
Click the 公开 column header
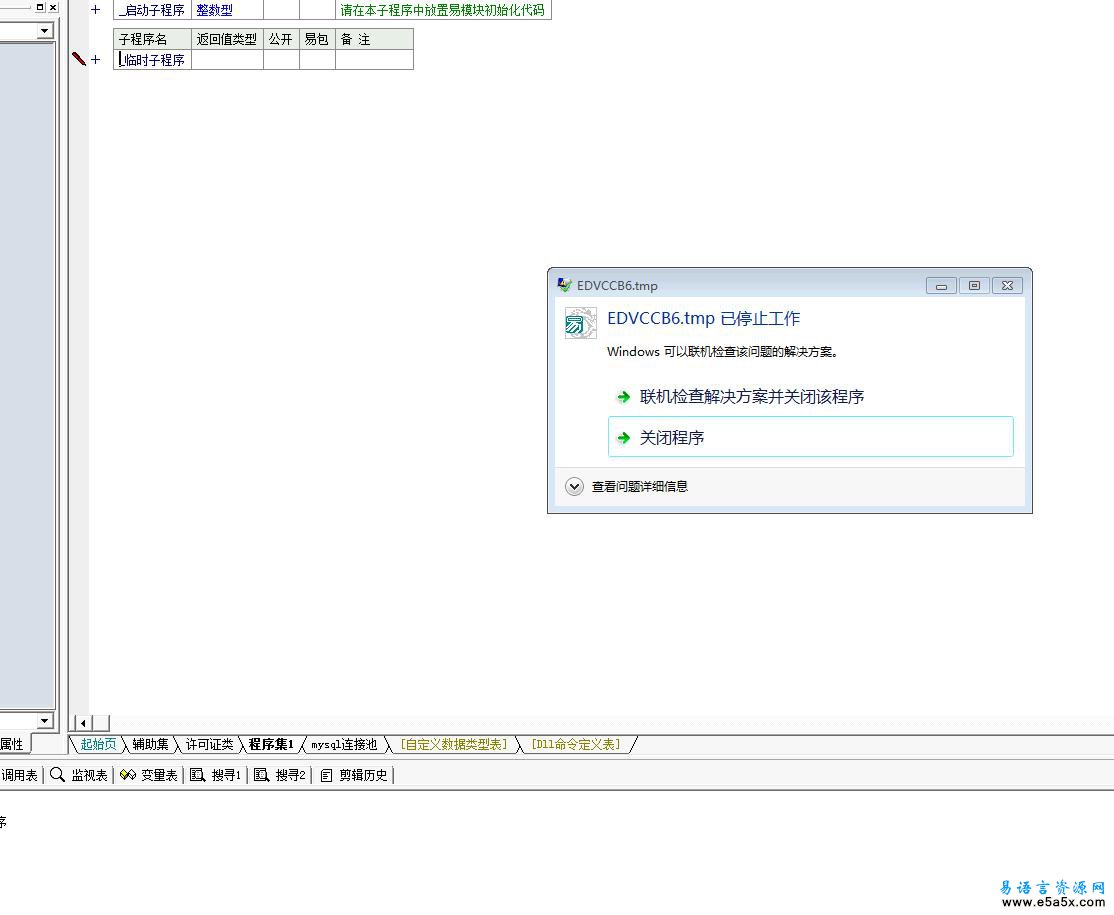(x=281, y=39)
